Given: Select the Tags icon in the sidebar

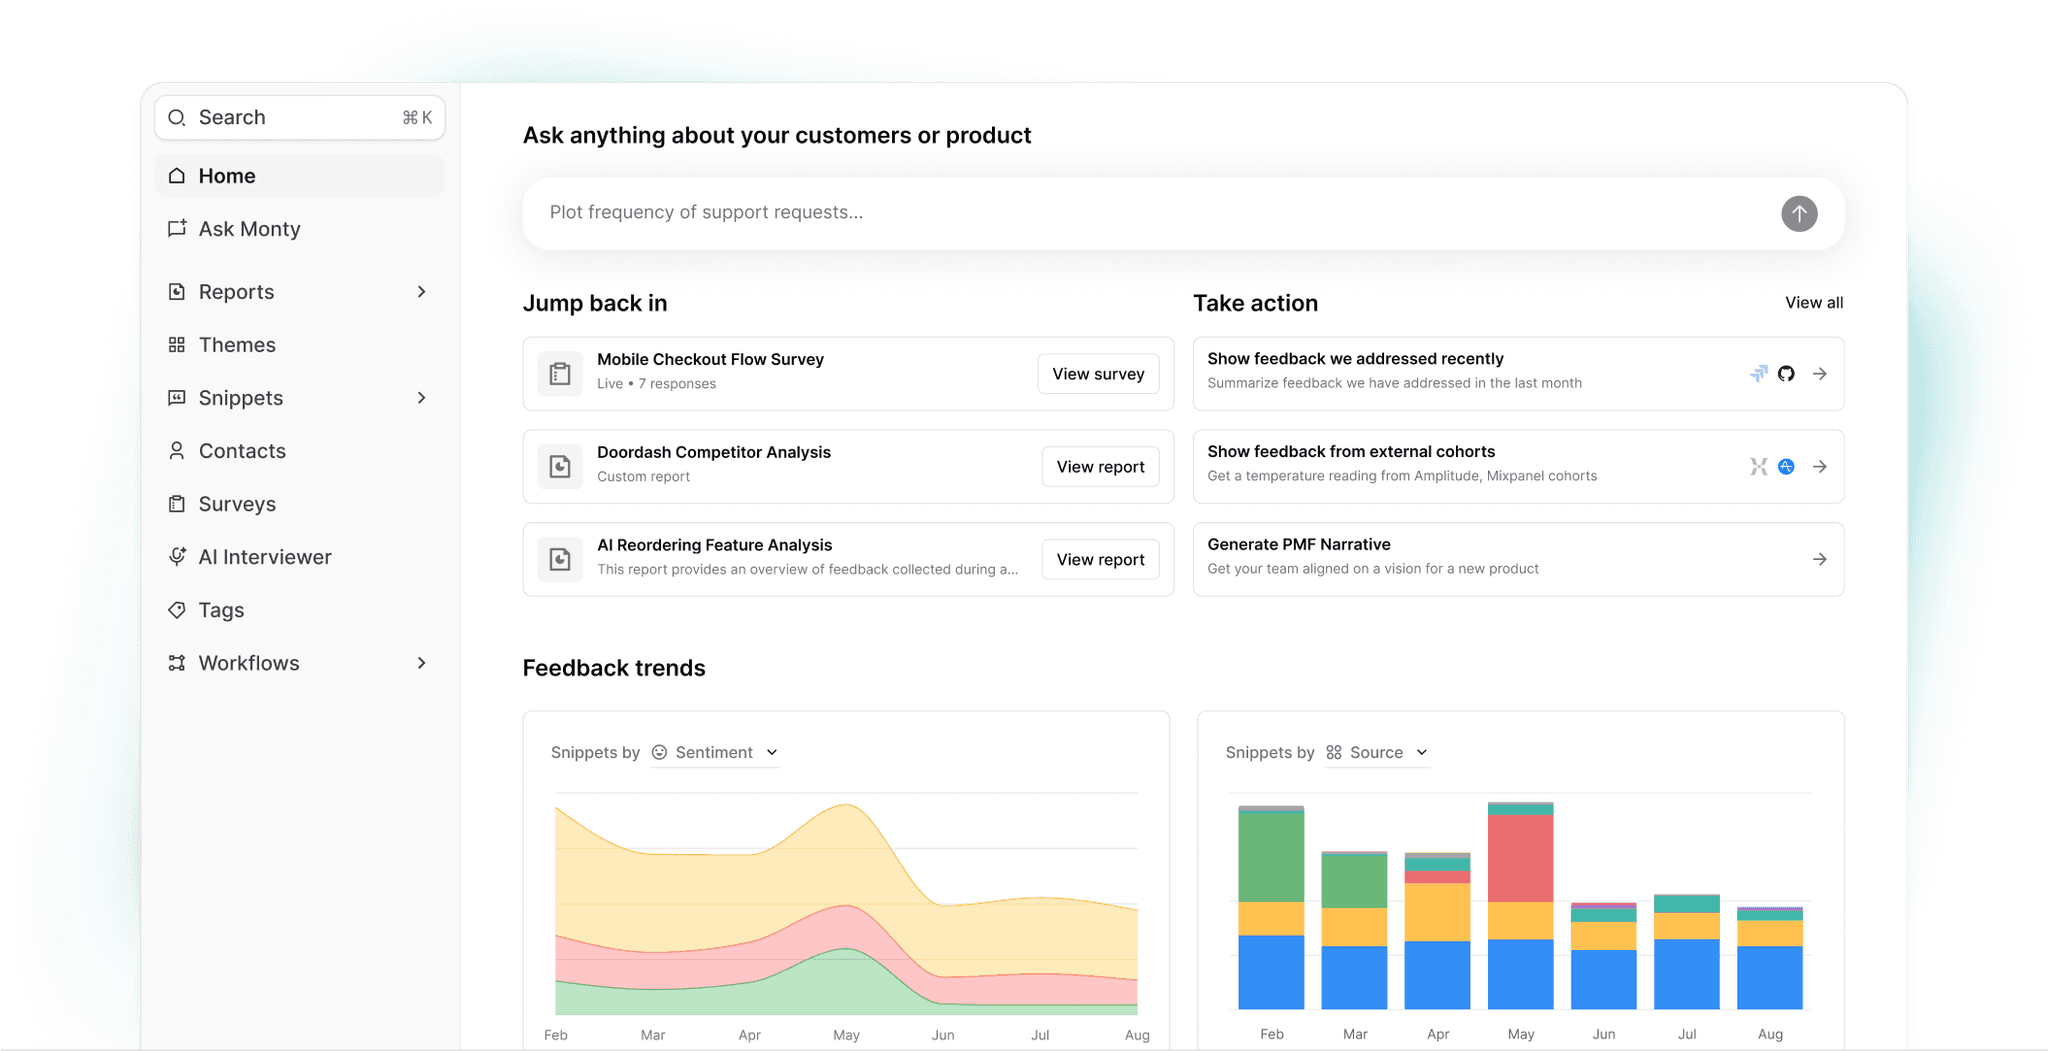Looking at the screenshot, I should [177, 610].
